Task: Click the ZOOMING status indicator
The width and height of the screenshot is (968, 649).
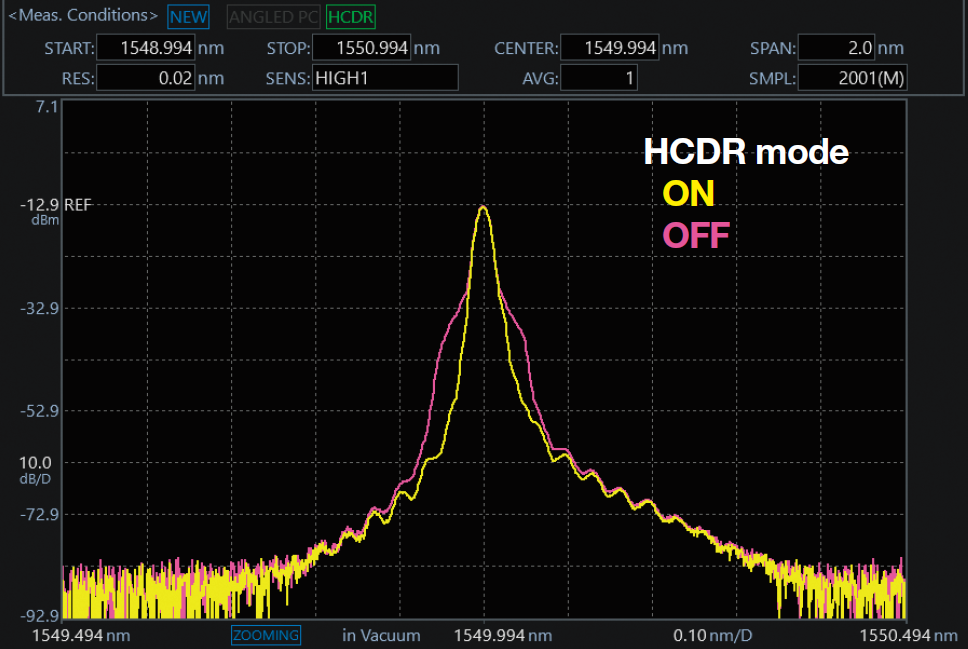Action: coord(265,635)
